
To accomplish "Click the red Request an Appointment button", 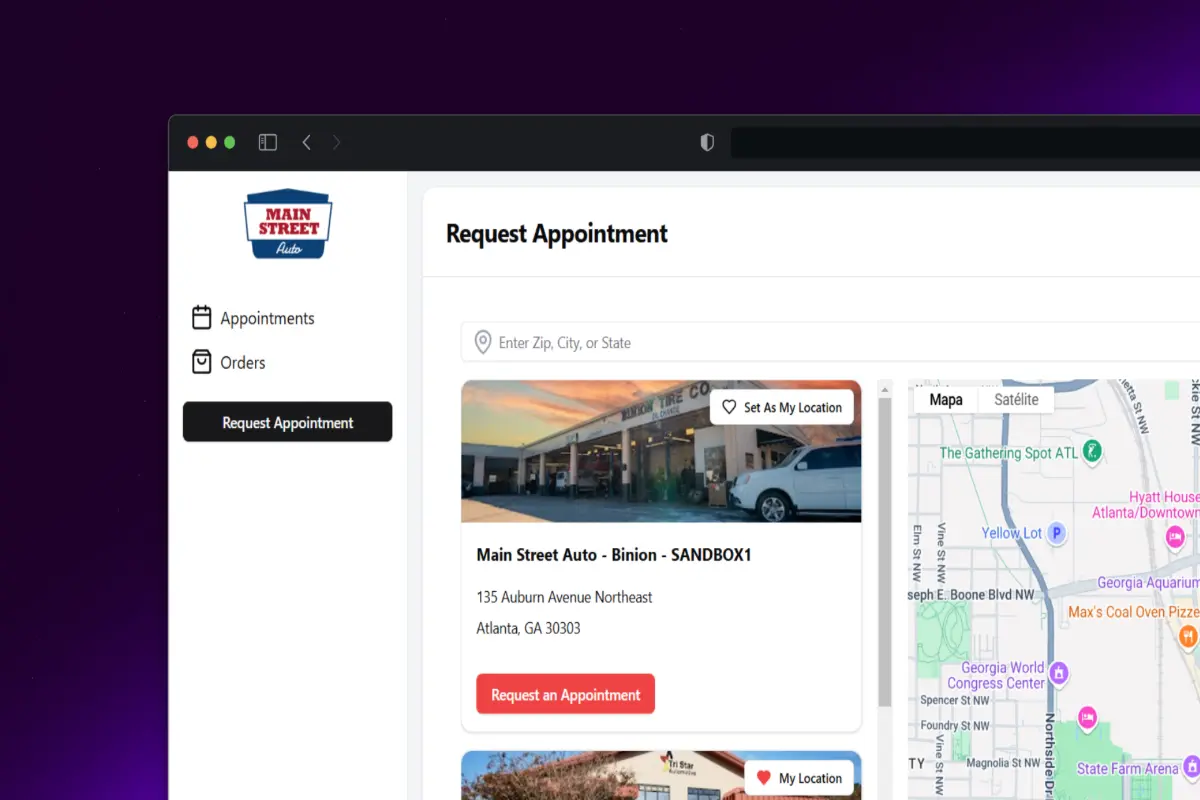I will tap(566, 694).
